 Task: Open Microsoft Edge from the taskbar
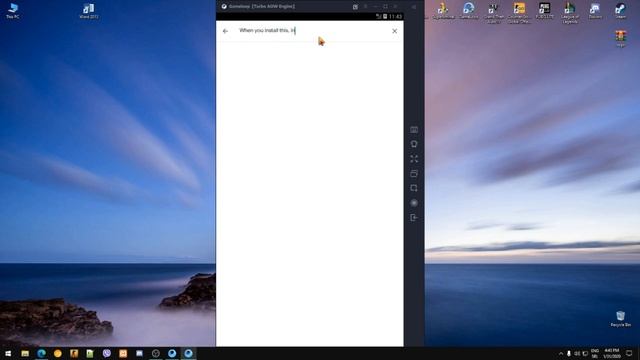coord(41,353)
